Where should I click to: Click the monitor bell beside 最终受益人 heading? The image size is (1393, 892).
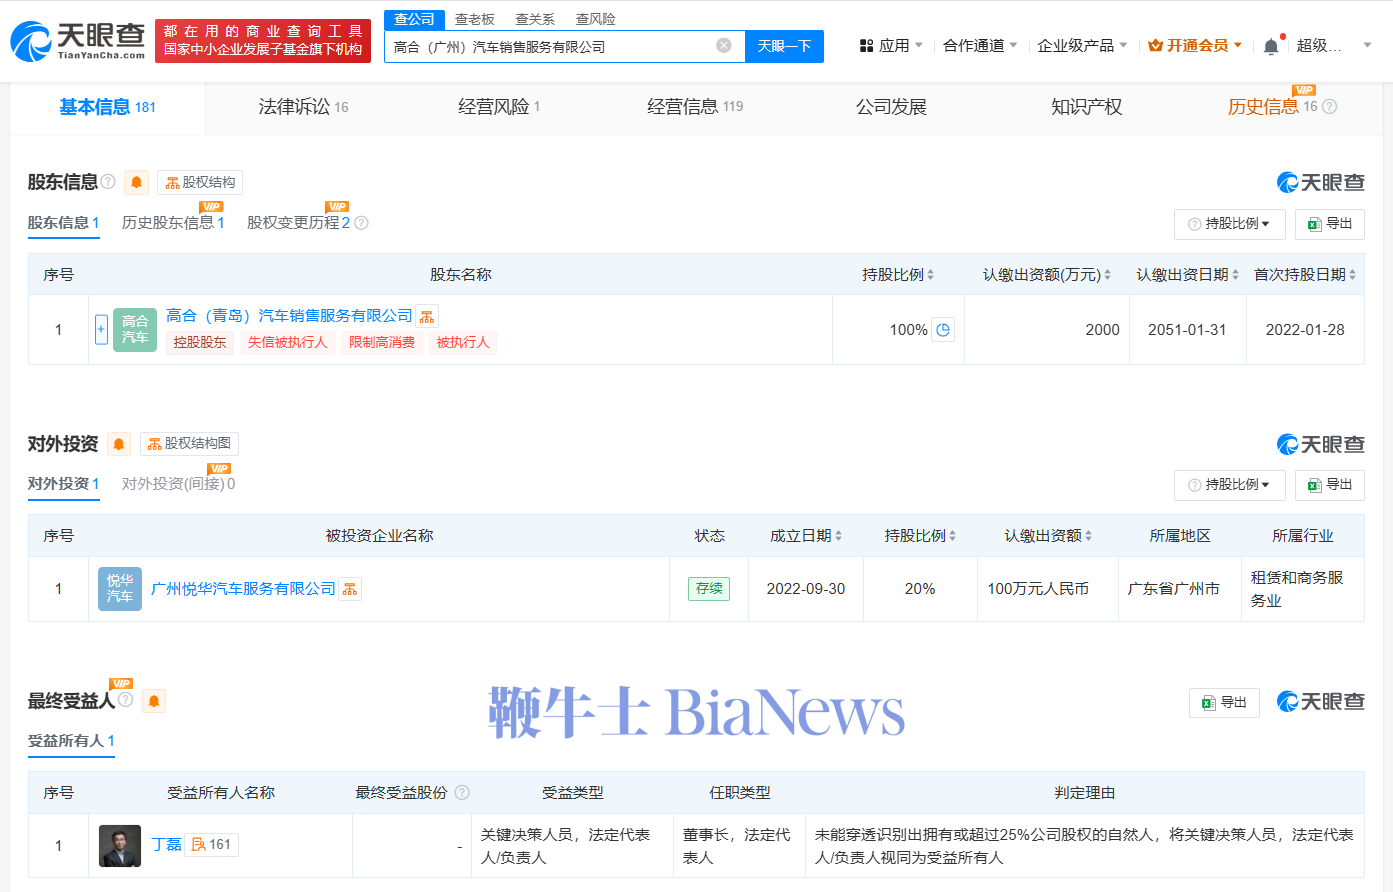(154, 702)
